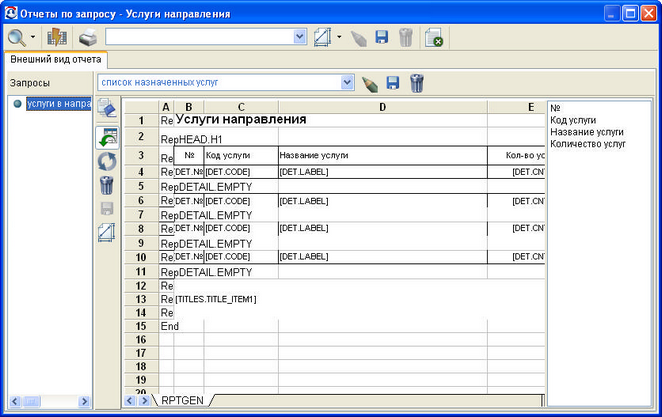Click the Код услуги header cell in row 3
The height and width of the screenshot is (417, 662).
pyautogui.click(x=241, y=155)
